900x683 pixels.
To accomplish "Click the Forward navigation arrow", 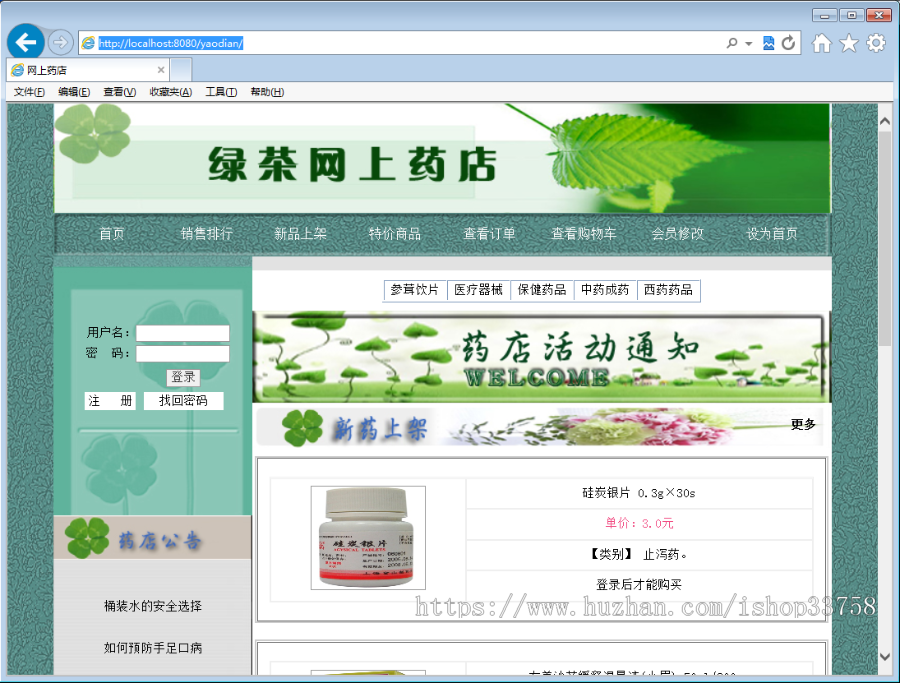I will coord(59,43).
